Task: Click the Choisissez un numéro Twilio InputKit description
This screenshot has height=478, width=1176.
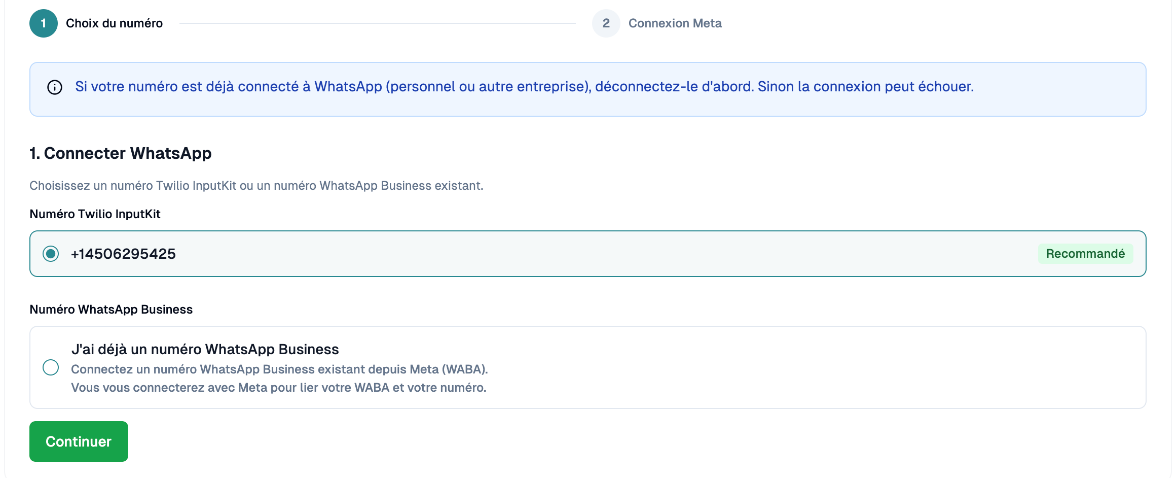Action: click(256, 185)
